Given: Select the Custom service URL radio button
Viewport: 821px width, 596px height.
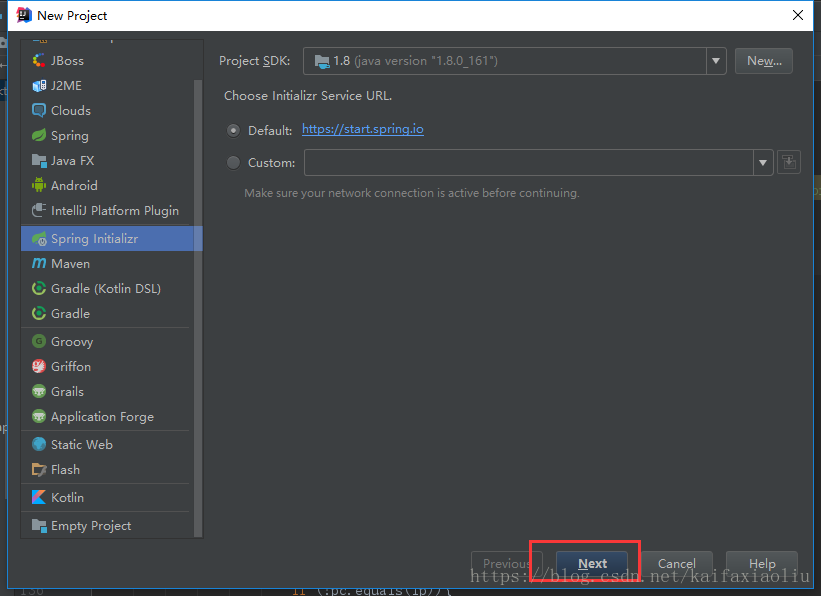Looking at the screenshot, I should point(234,163).
